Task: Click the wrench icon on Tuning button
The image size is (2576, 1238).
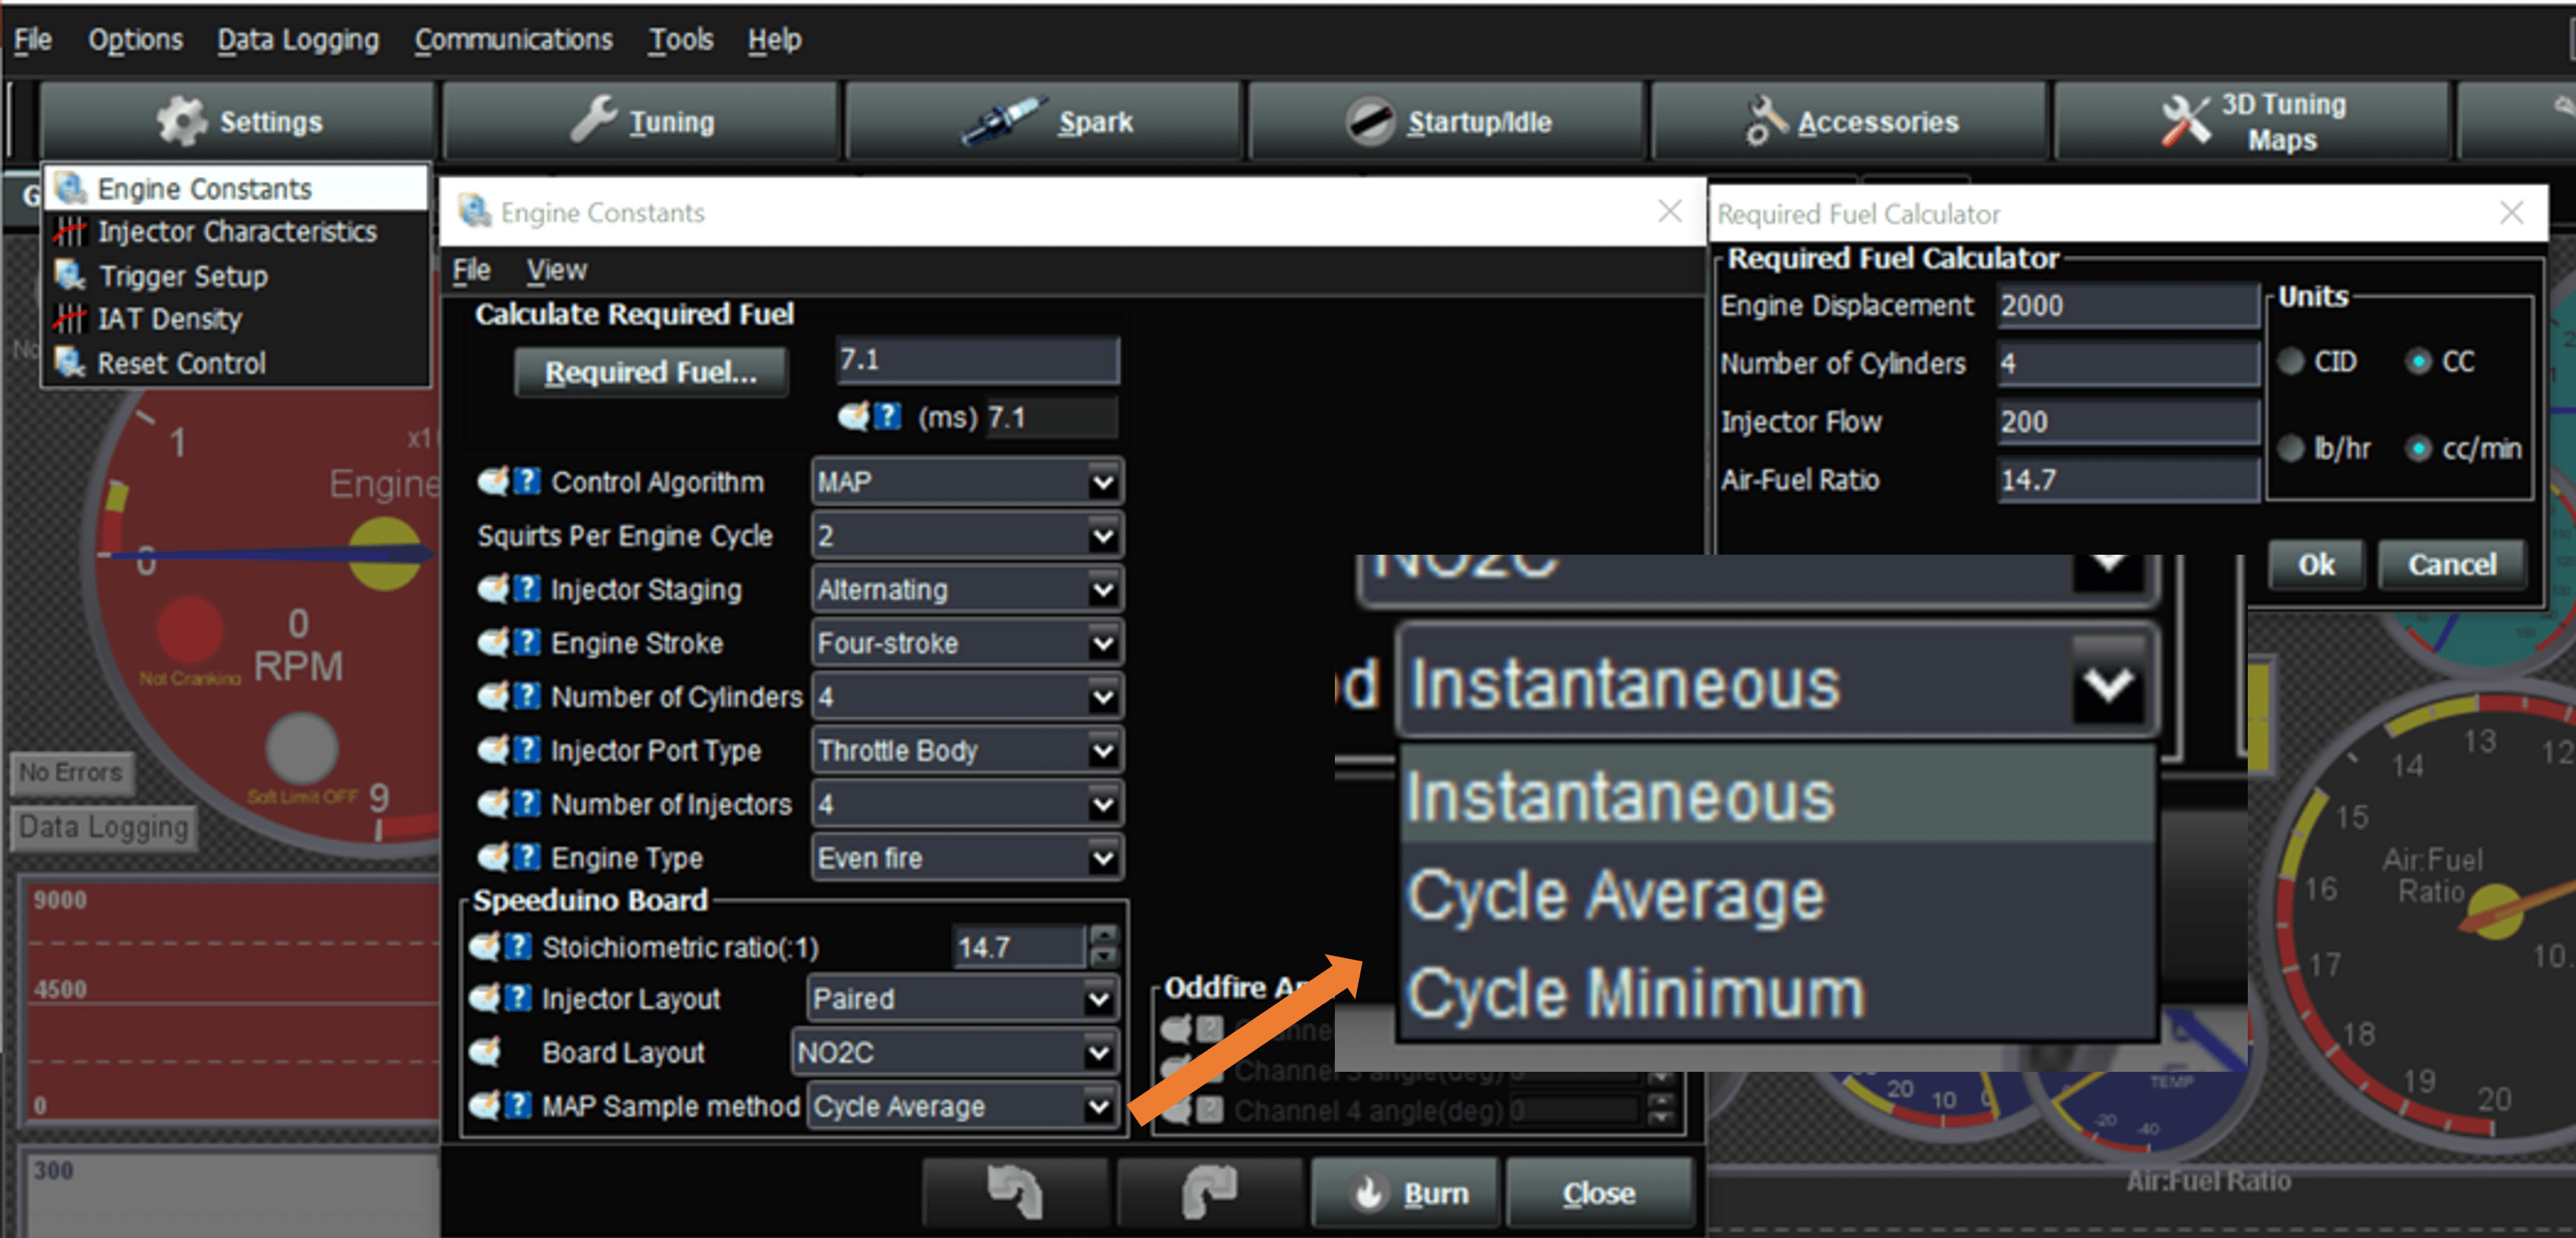Action: coord(594,120)
